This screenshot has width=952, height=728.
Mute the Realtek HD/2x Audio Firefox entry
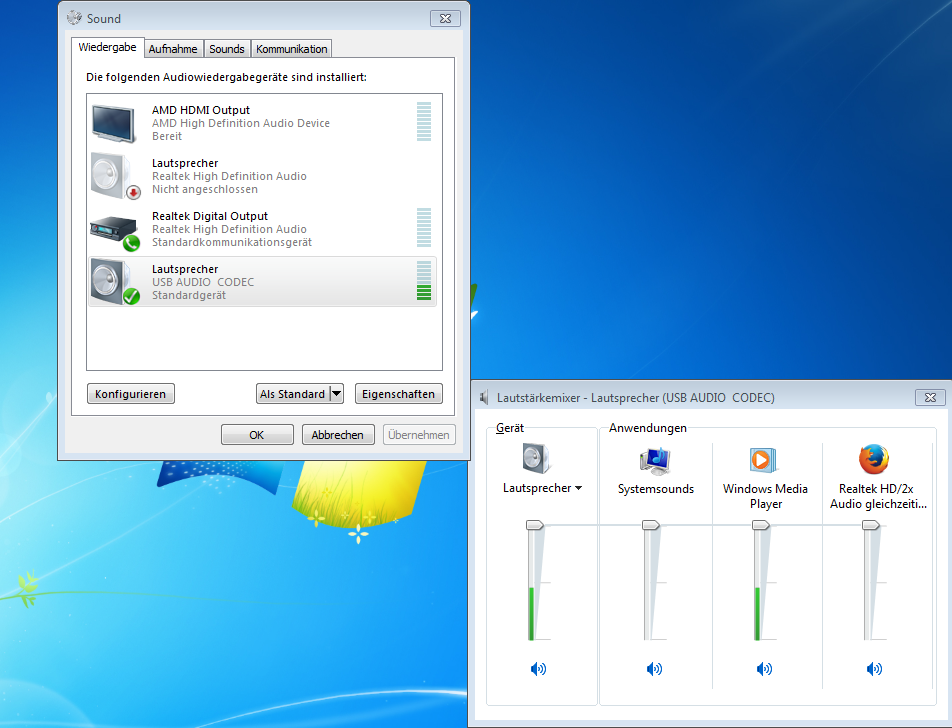pyautogui.click(x=874, y=669)
